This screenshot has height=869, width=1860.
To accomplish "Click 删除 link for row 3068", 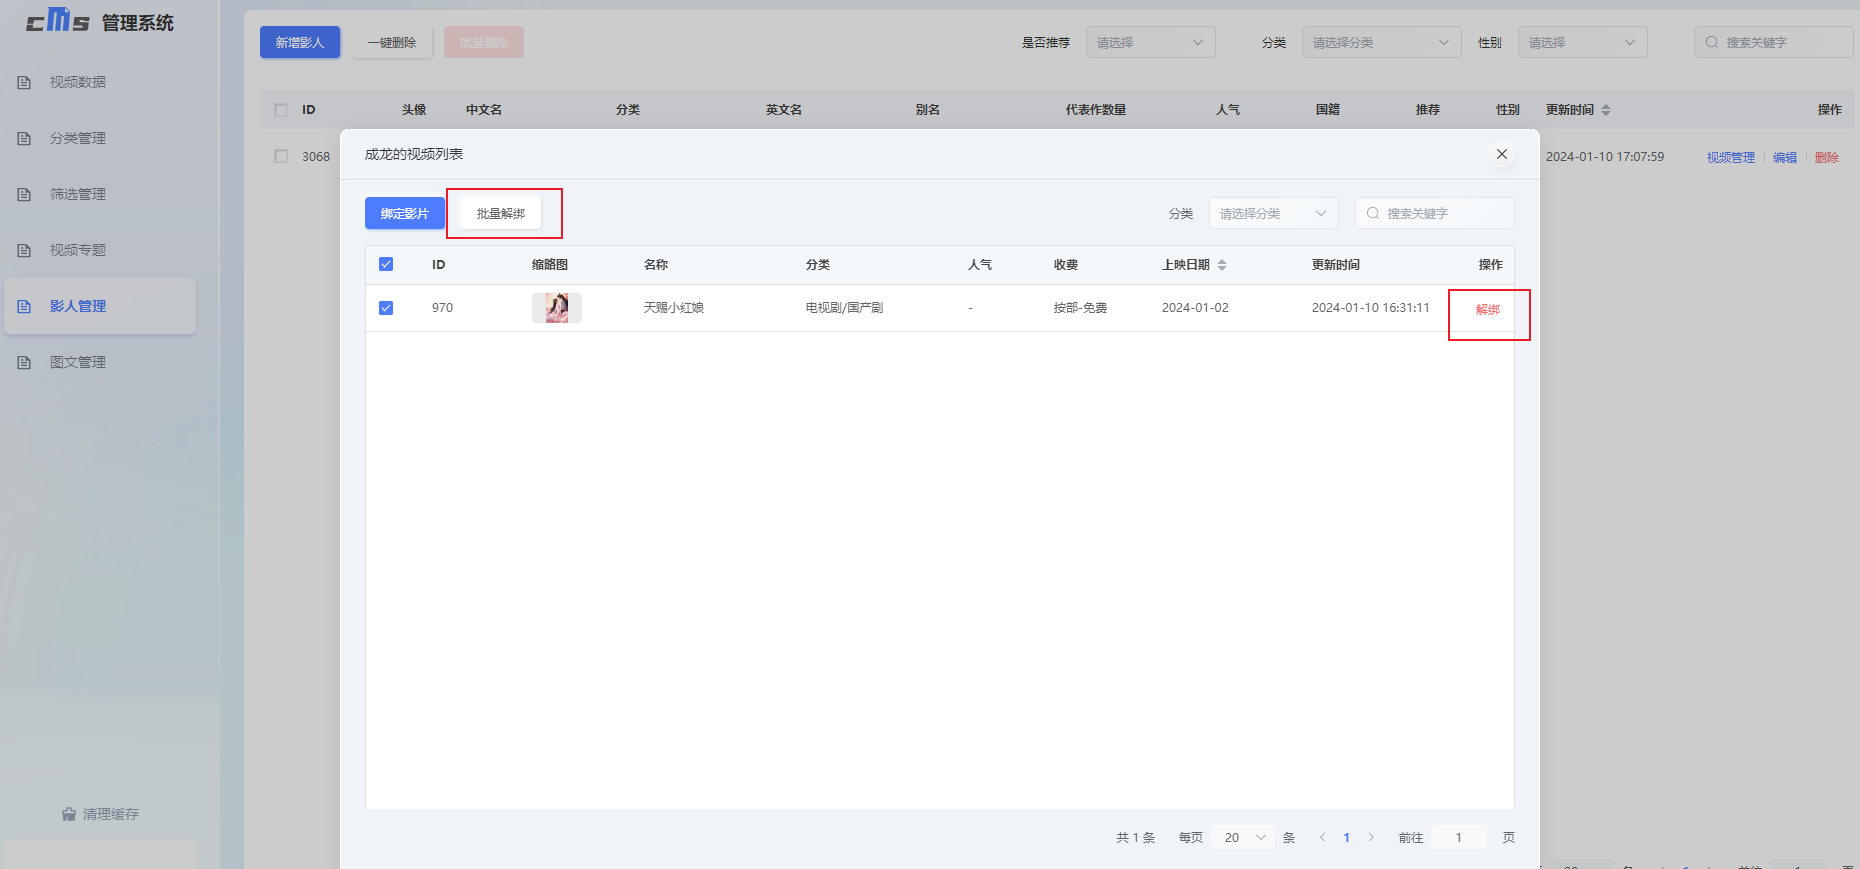I will point(1827,157).
